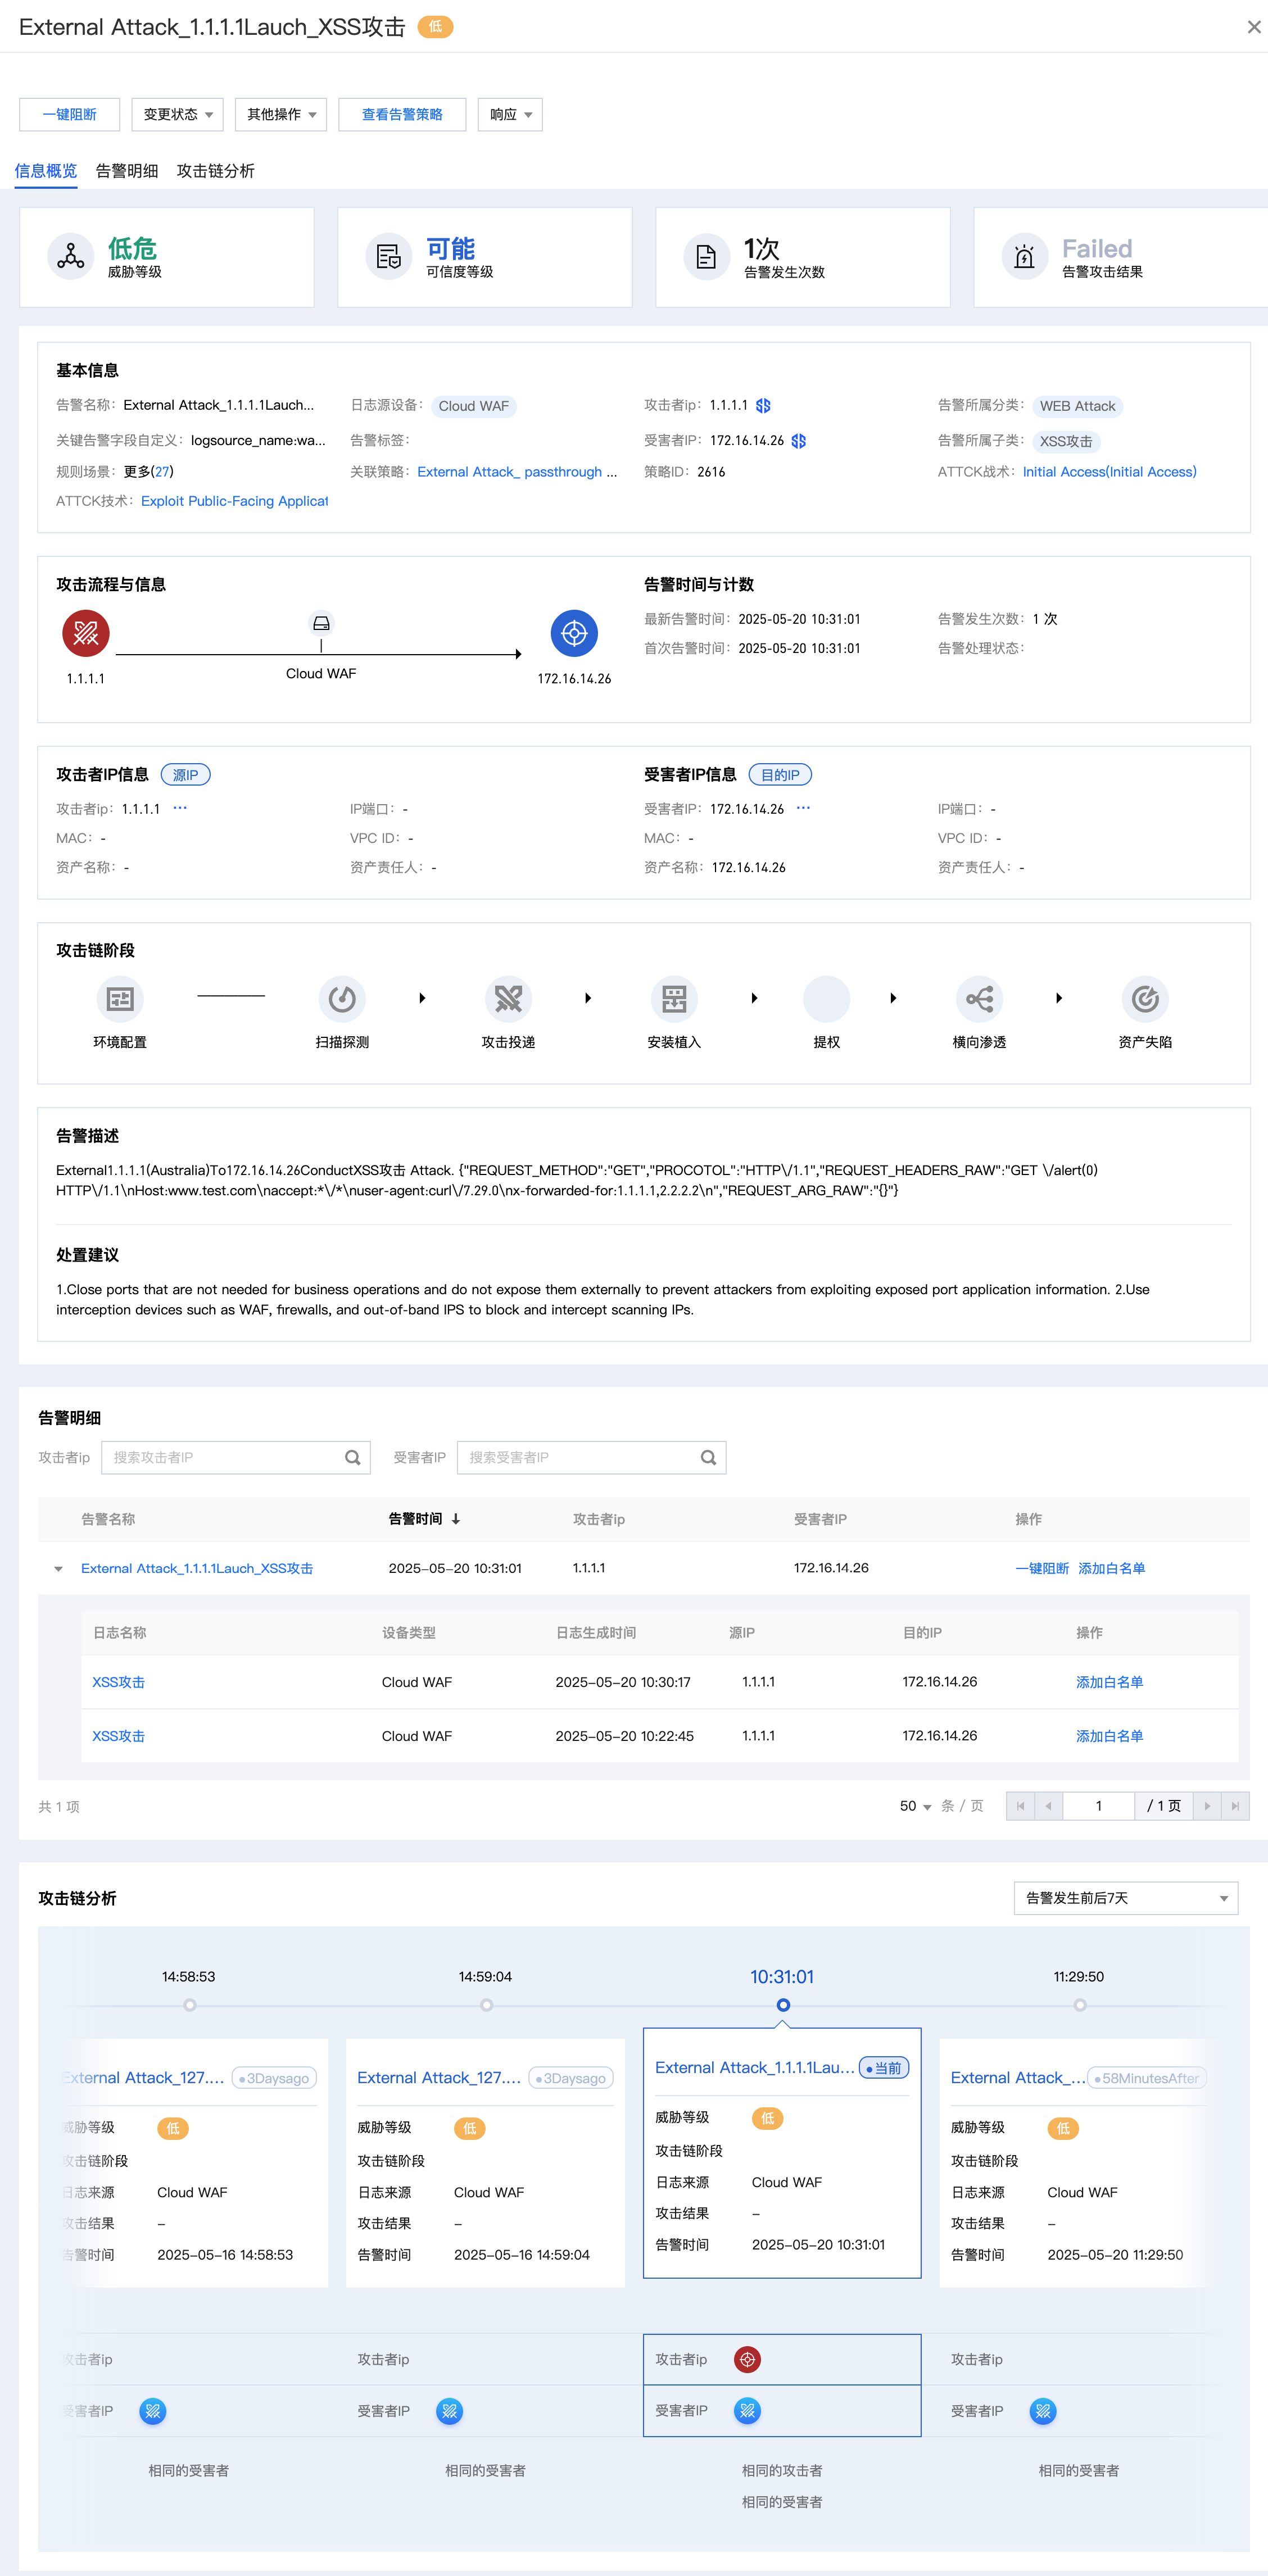Click the 10:31:01 timeline marker
This screenshot has height=2576, width=1268.
(783, 2005)
